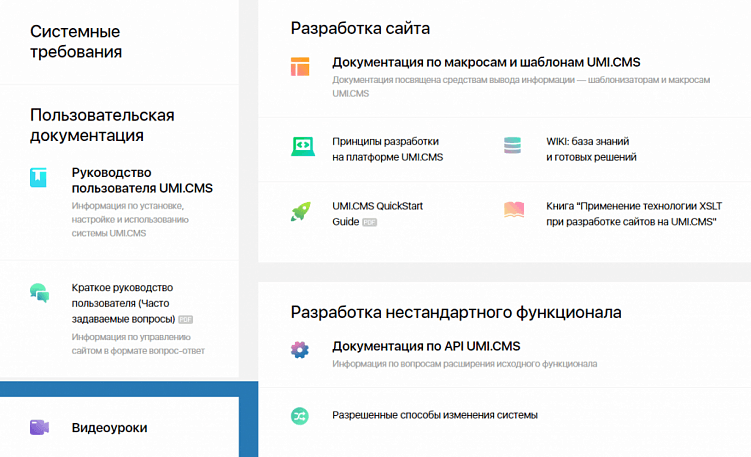Open 'WIKI: база знаний и готовых решений'
The width and height of the screenshot is (751, 457).
coord(591,149)
